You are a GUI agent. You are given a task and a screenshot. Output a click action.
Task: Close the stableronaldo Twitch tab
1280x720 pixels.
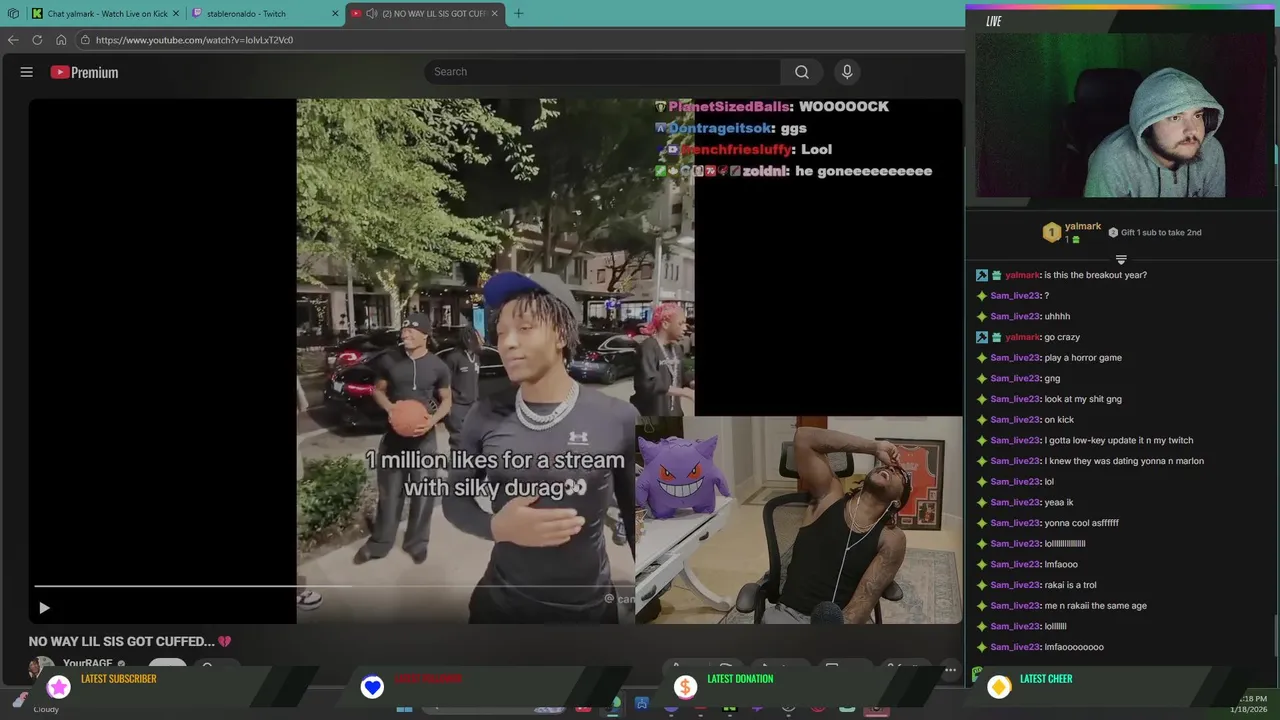[335, 14]
